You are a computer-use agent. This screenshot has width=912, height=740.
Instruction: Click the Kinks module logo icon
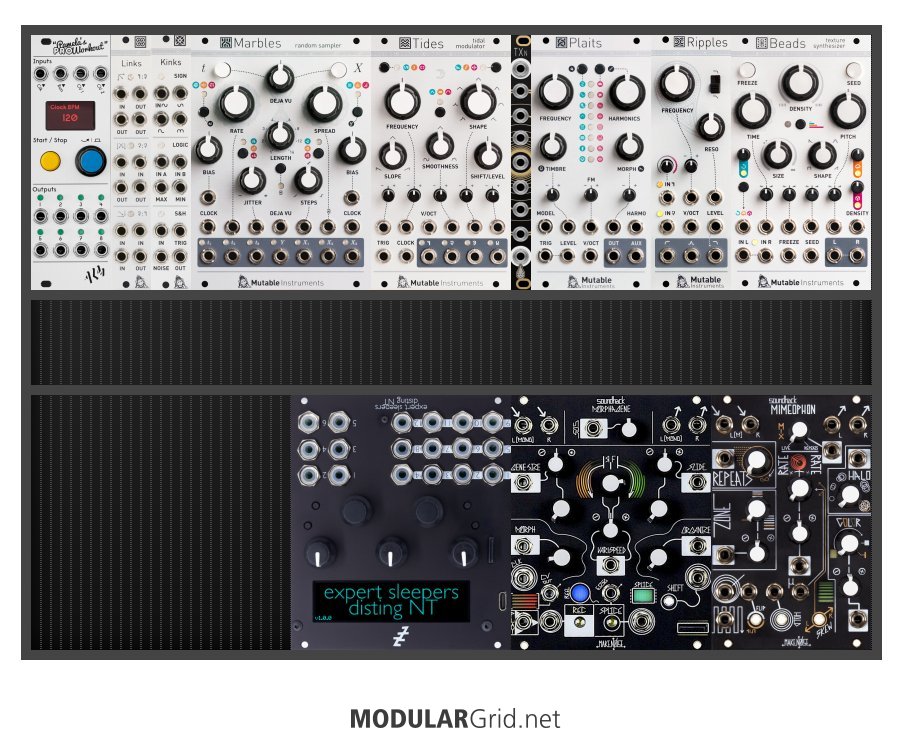(x=180, y=41)
